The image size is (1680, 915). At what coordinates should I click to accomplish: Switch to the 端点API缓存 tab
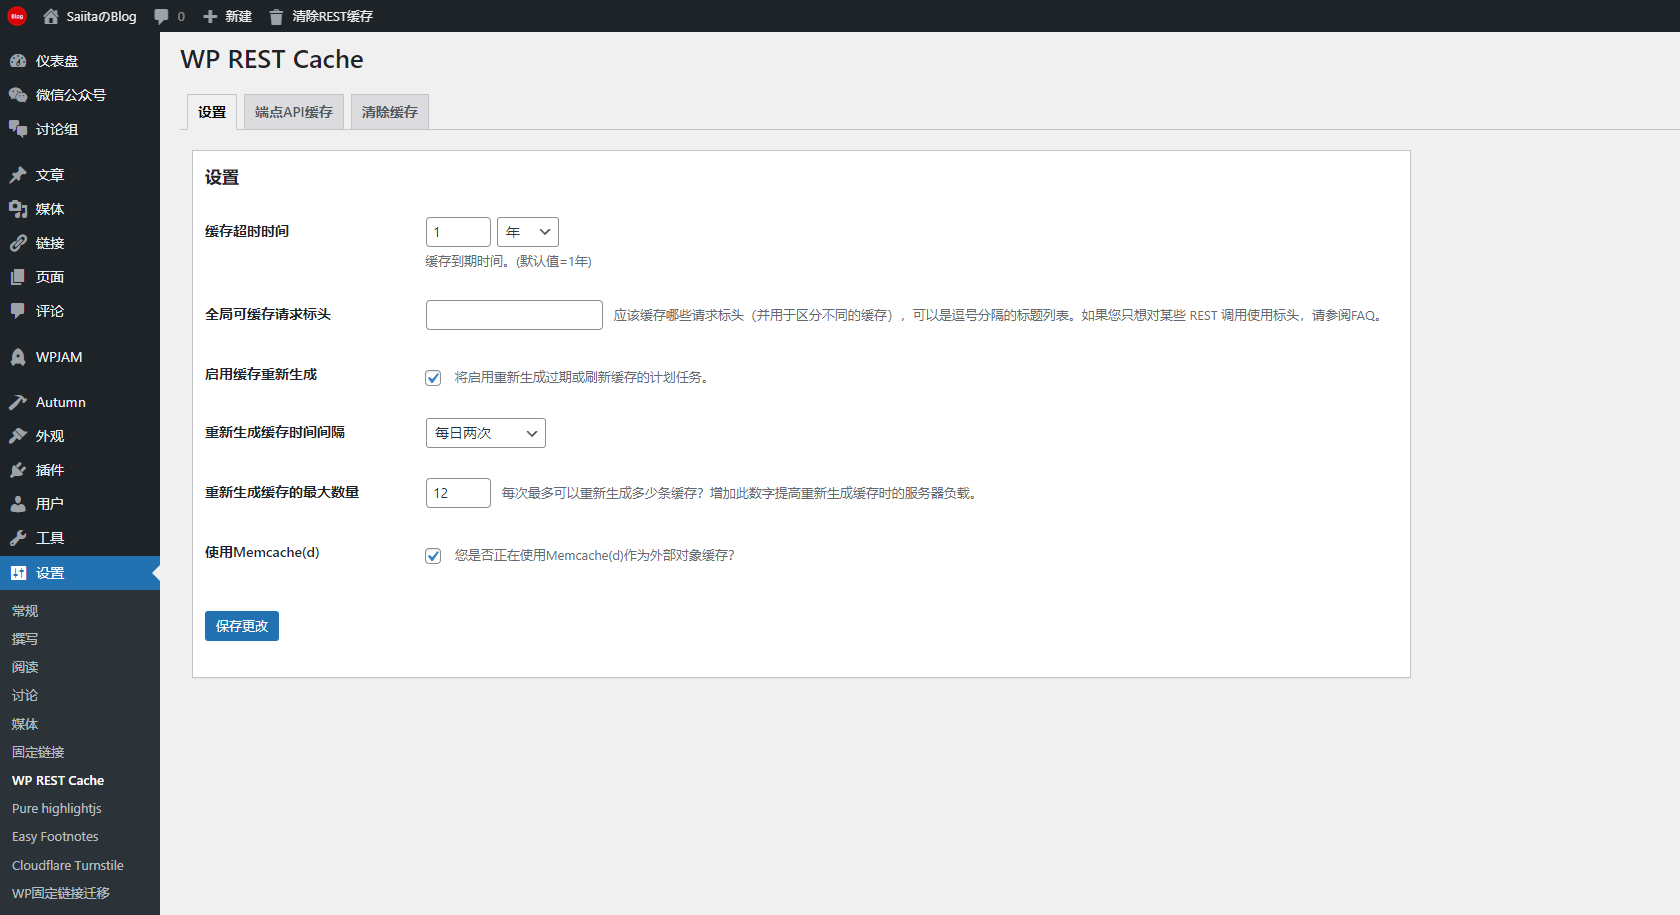[x=293, y=111]
